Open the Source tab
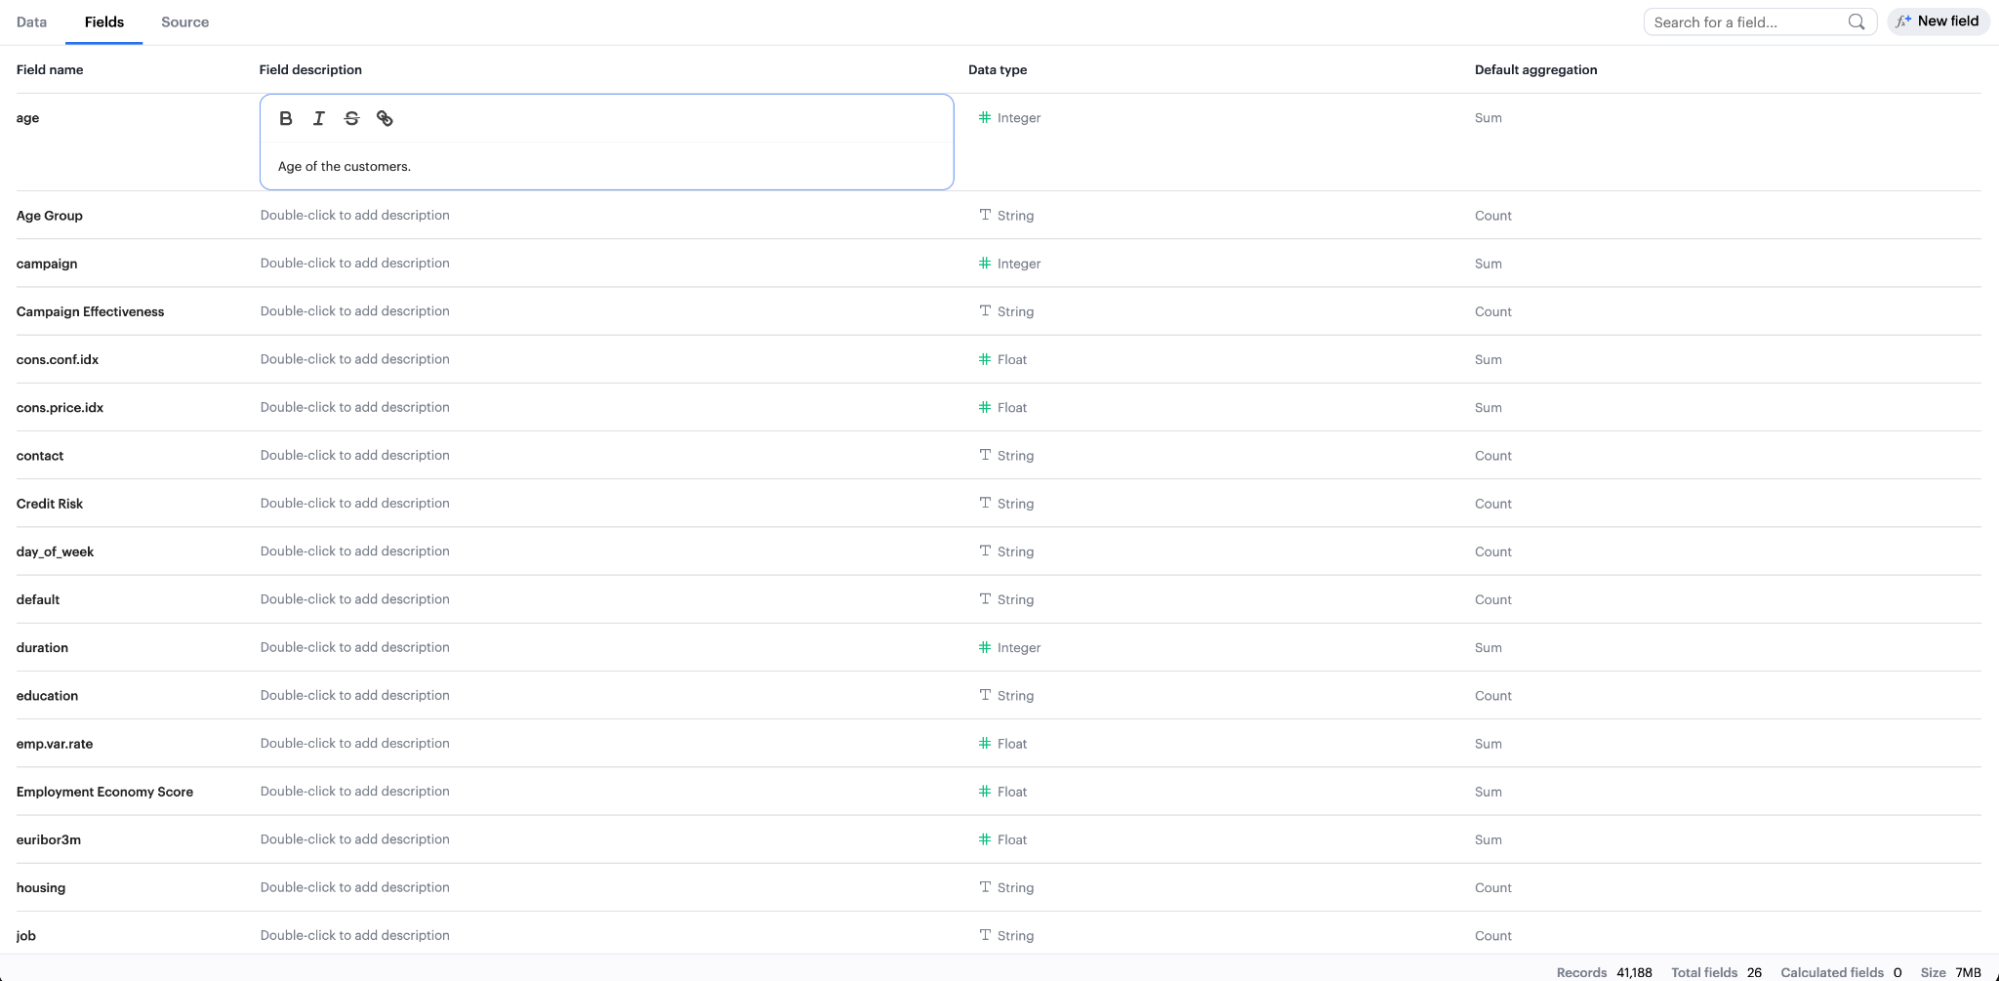 pos(185,22)
